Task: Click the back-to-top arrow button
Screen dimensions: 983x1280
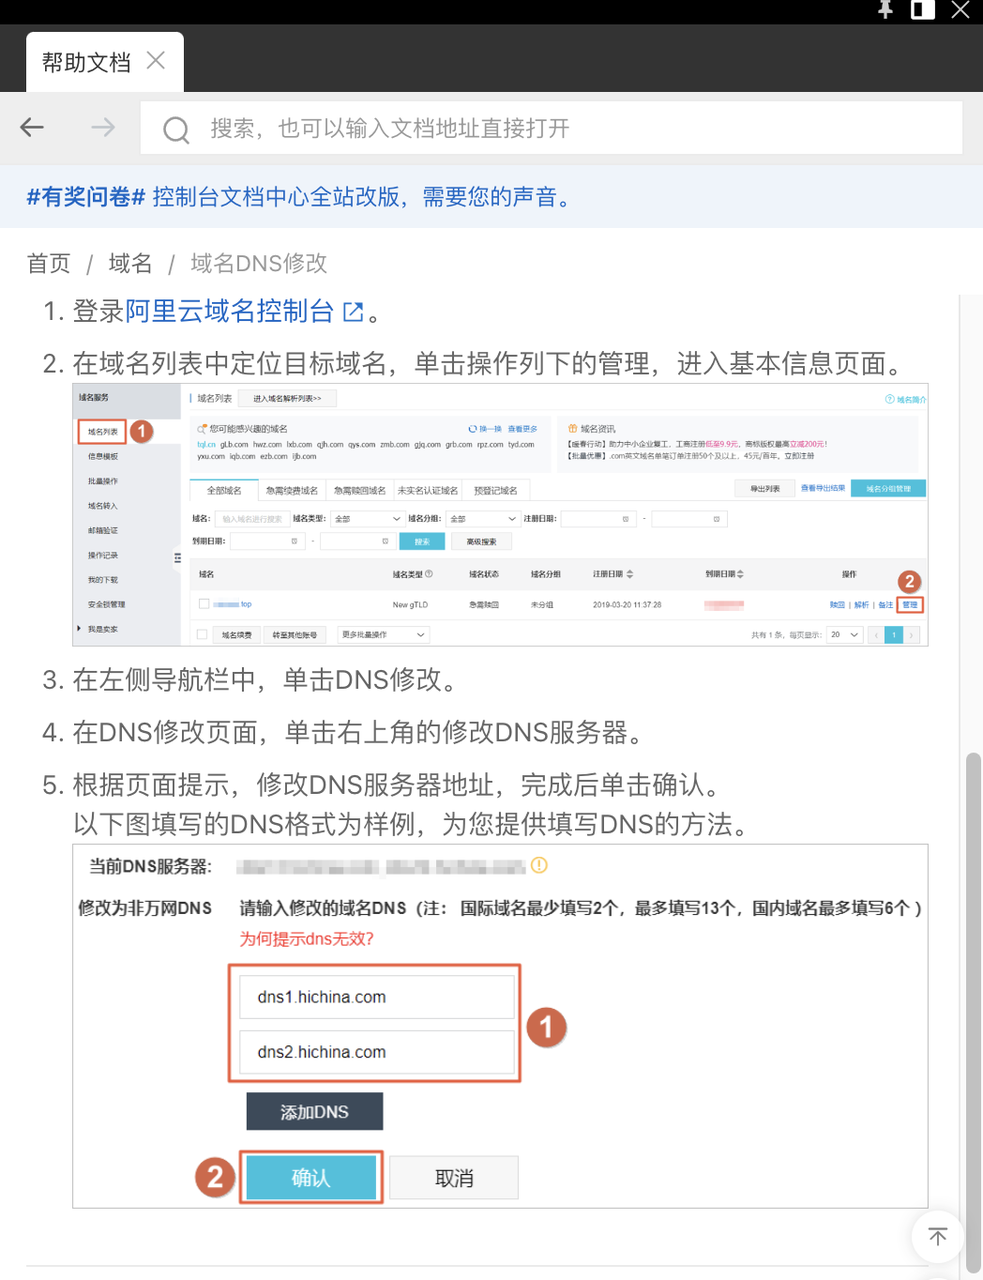Action: pos(937,1236)
